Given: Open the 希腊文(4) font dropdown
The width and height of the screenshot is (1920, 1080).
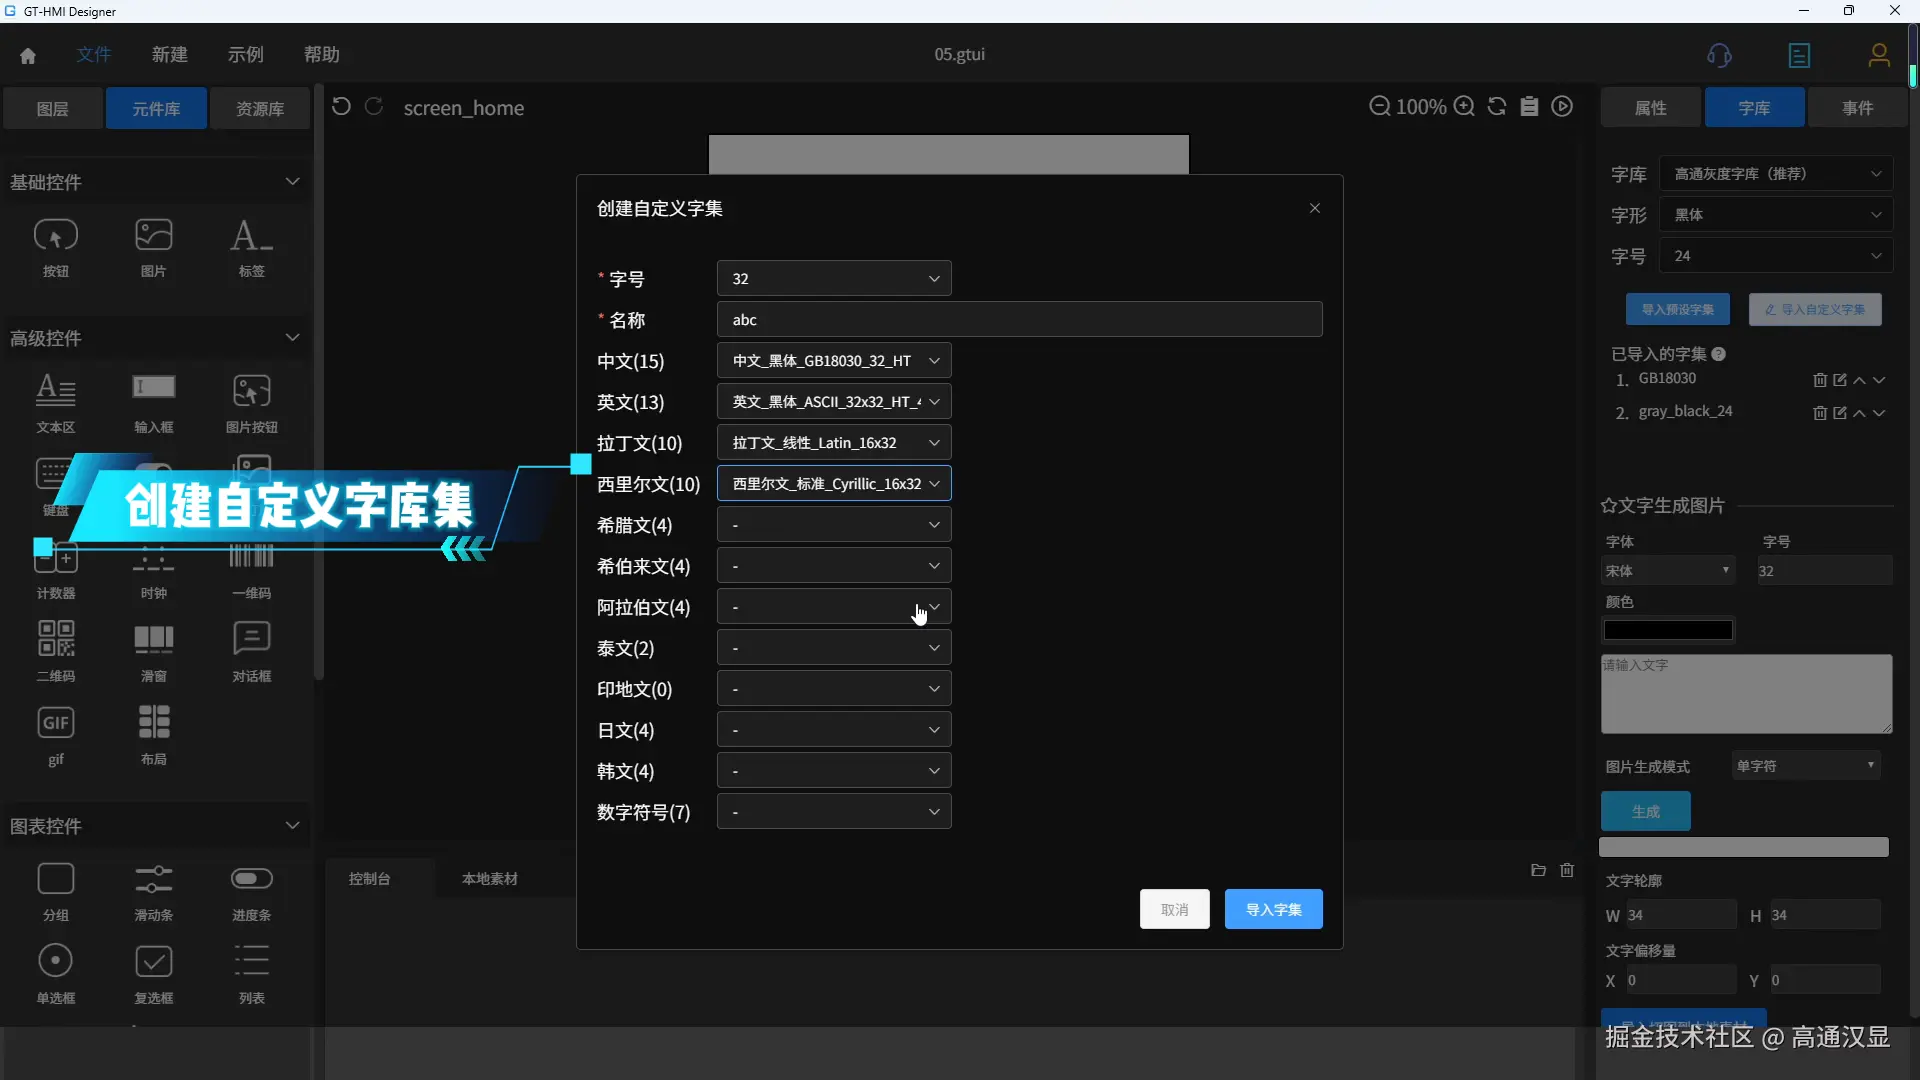Looking at the screenshot, I should coord(833,525).
